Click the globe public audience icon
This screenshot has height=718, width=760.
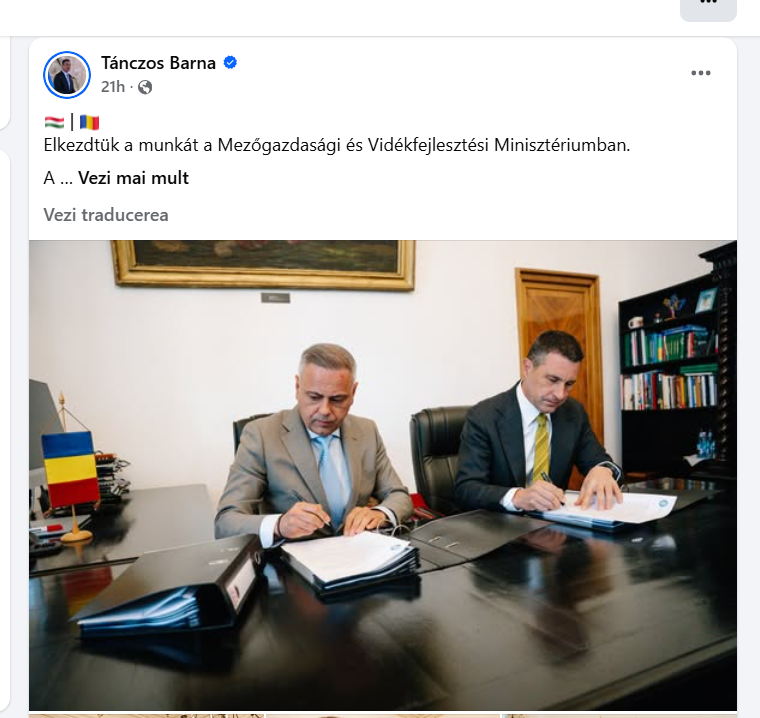click(x=145, y=87)
